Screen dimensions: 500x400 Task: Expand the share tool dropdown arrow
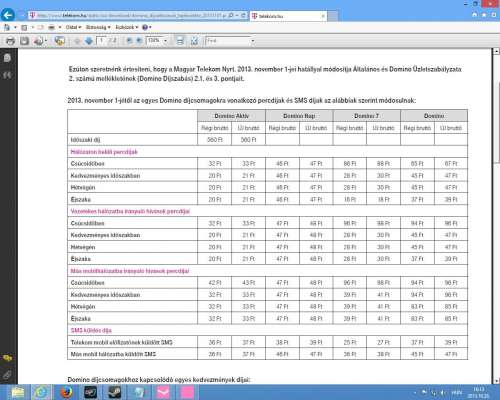pos(46,41)
